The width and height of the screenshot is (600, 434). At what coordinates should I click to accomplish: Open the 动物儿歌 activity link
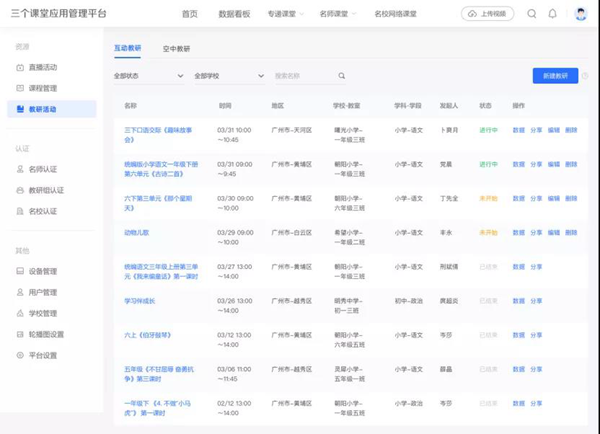coord(138,232)
